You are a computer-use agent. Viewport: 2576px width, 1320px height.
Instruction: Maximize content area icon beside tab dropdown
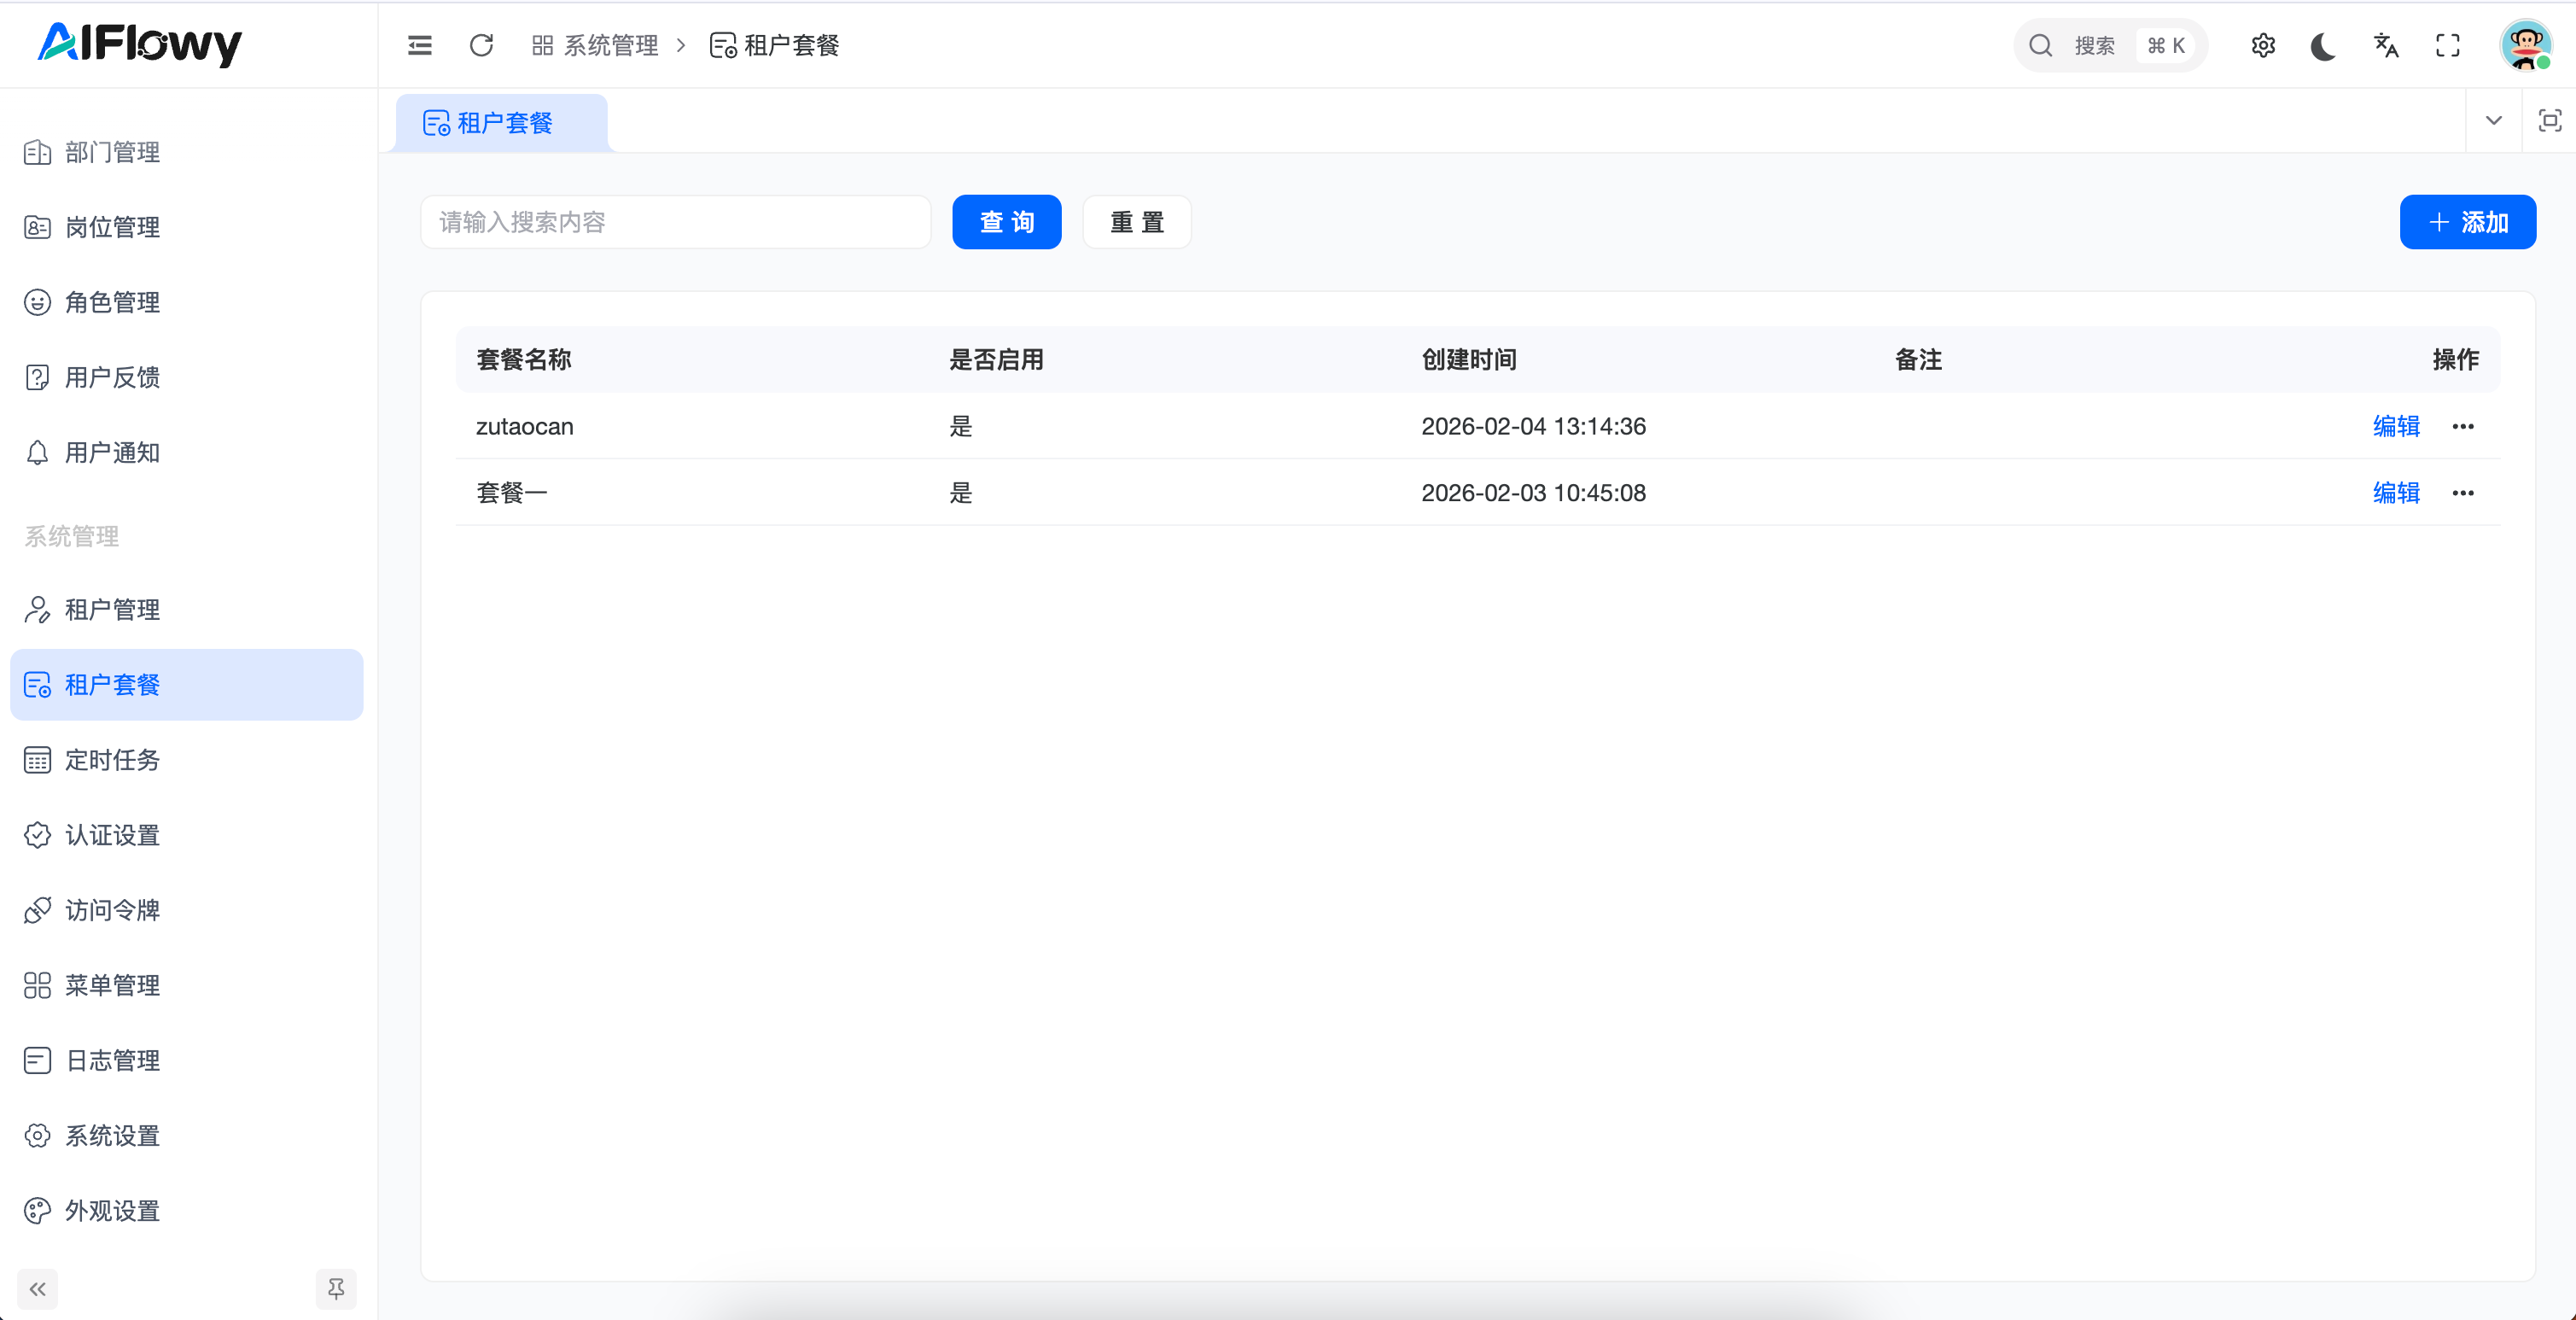click(x=2549, y=121)
